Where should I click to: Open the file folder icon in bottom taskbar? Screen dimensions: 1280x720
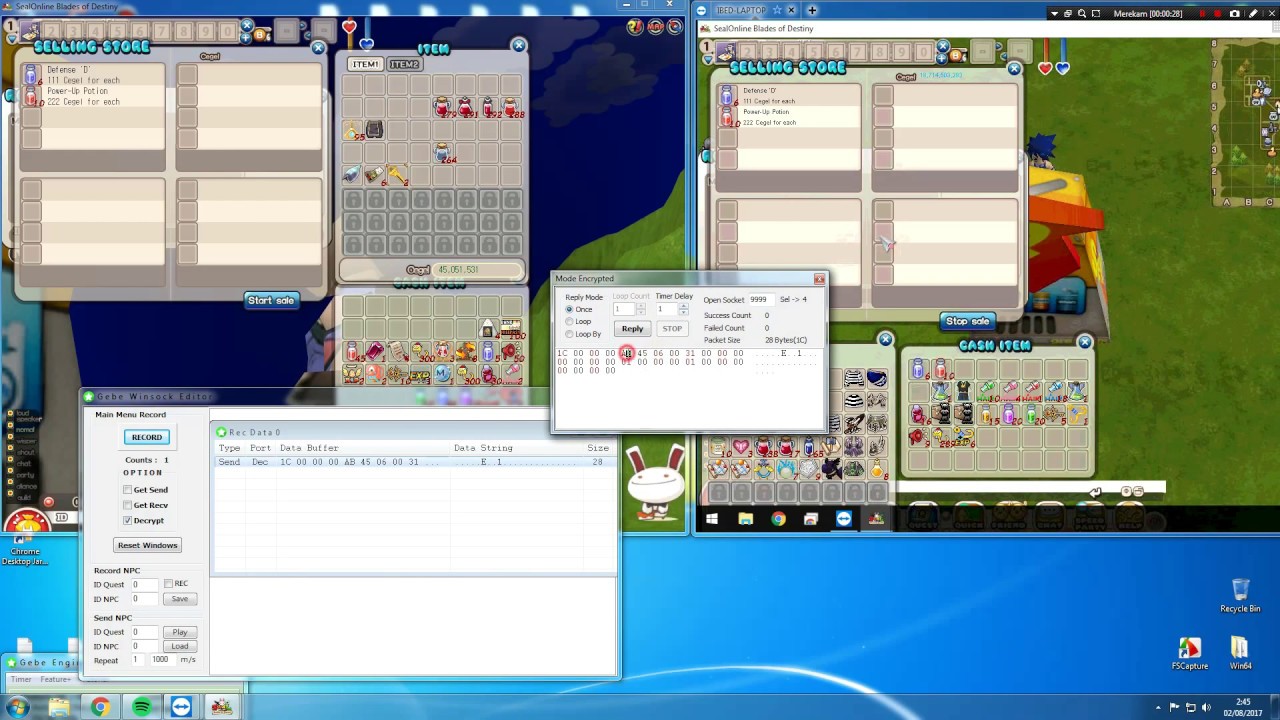point(59,708)
